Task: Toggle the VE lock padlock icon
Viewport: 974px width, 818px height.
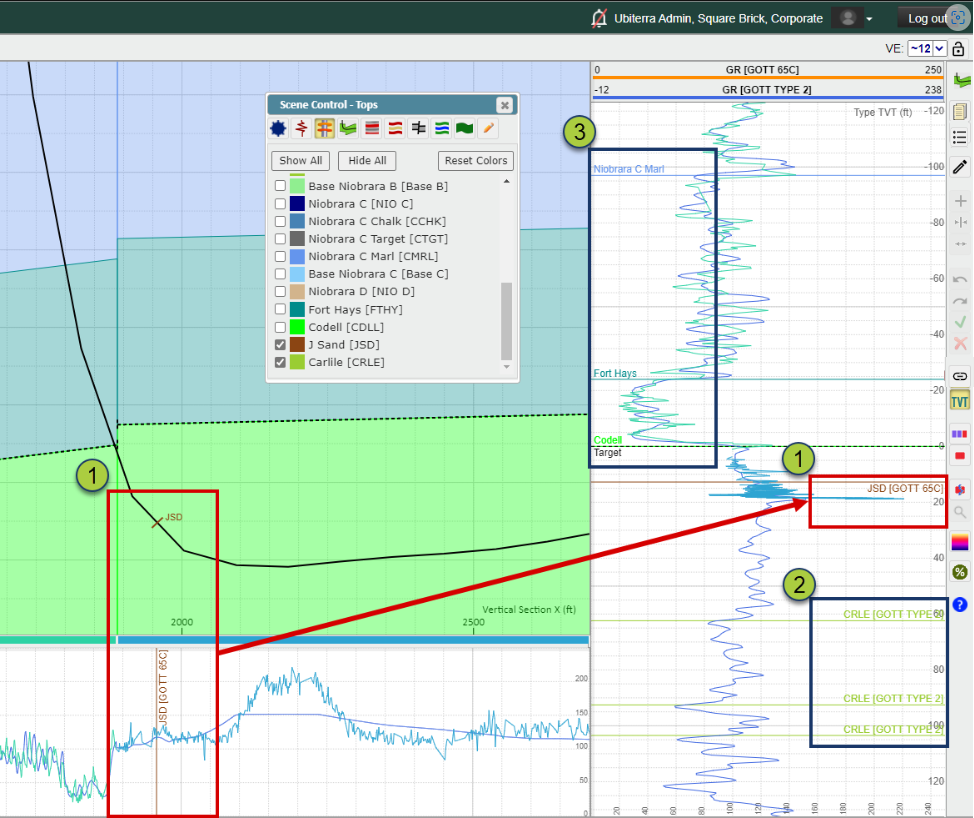Action: [x=958, y=48]
